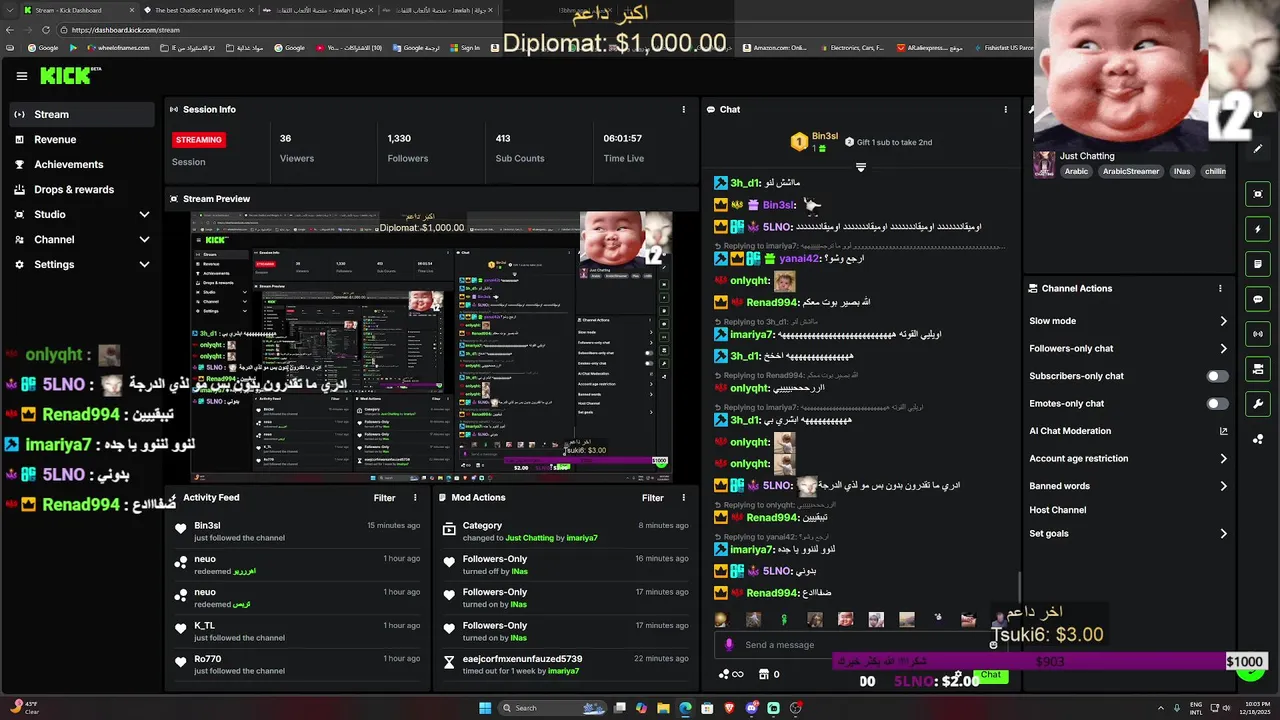The width and height of the screenshot is (1280, 720).
Task: Click the broadcast signal icon in right rail
Action: (1258, 334)
